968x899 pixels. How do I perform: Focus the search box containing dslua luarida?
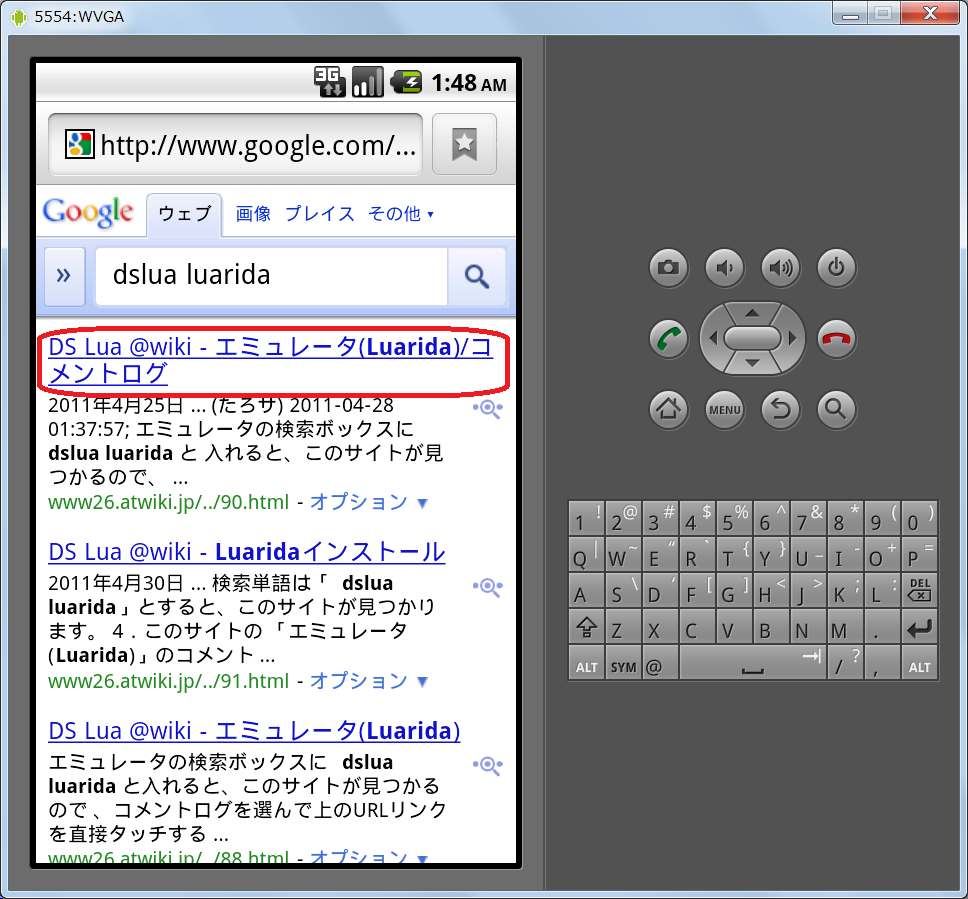pyautogui.click(x=271, y=276)
